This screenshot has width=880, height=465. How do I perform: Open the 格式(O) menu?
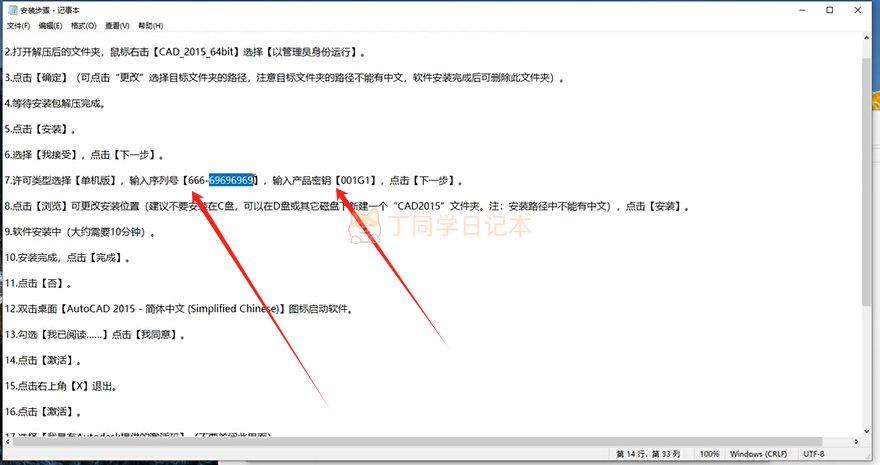tap(84, 26)
